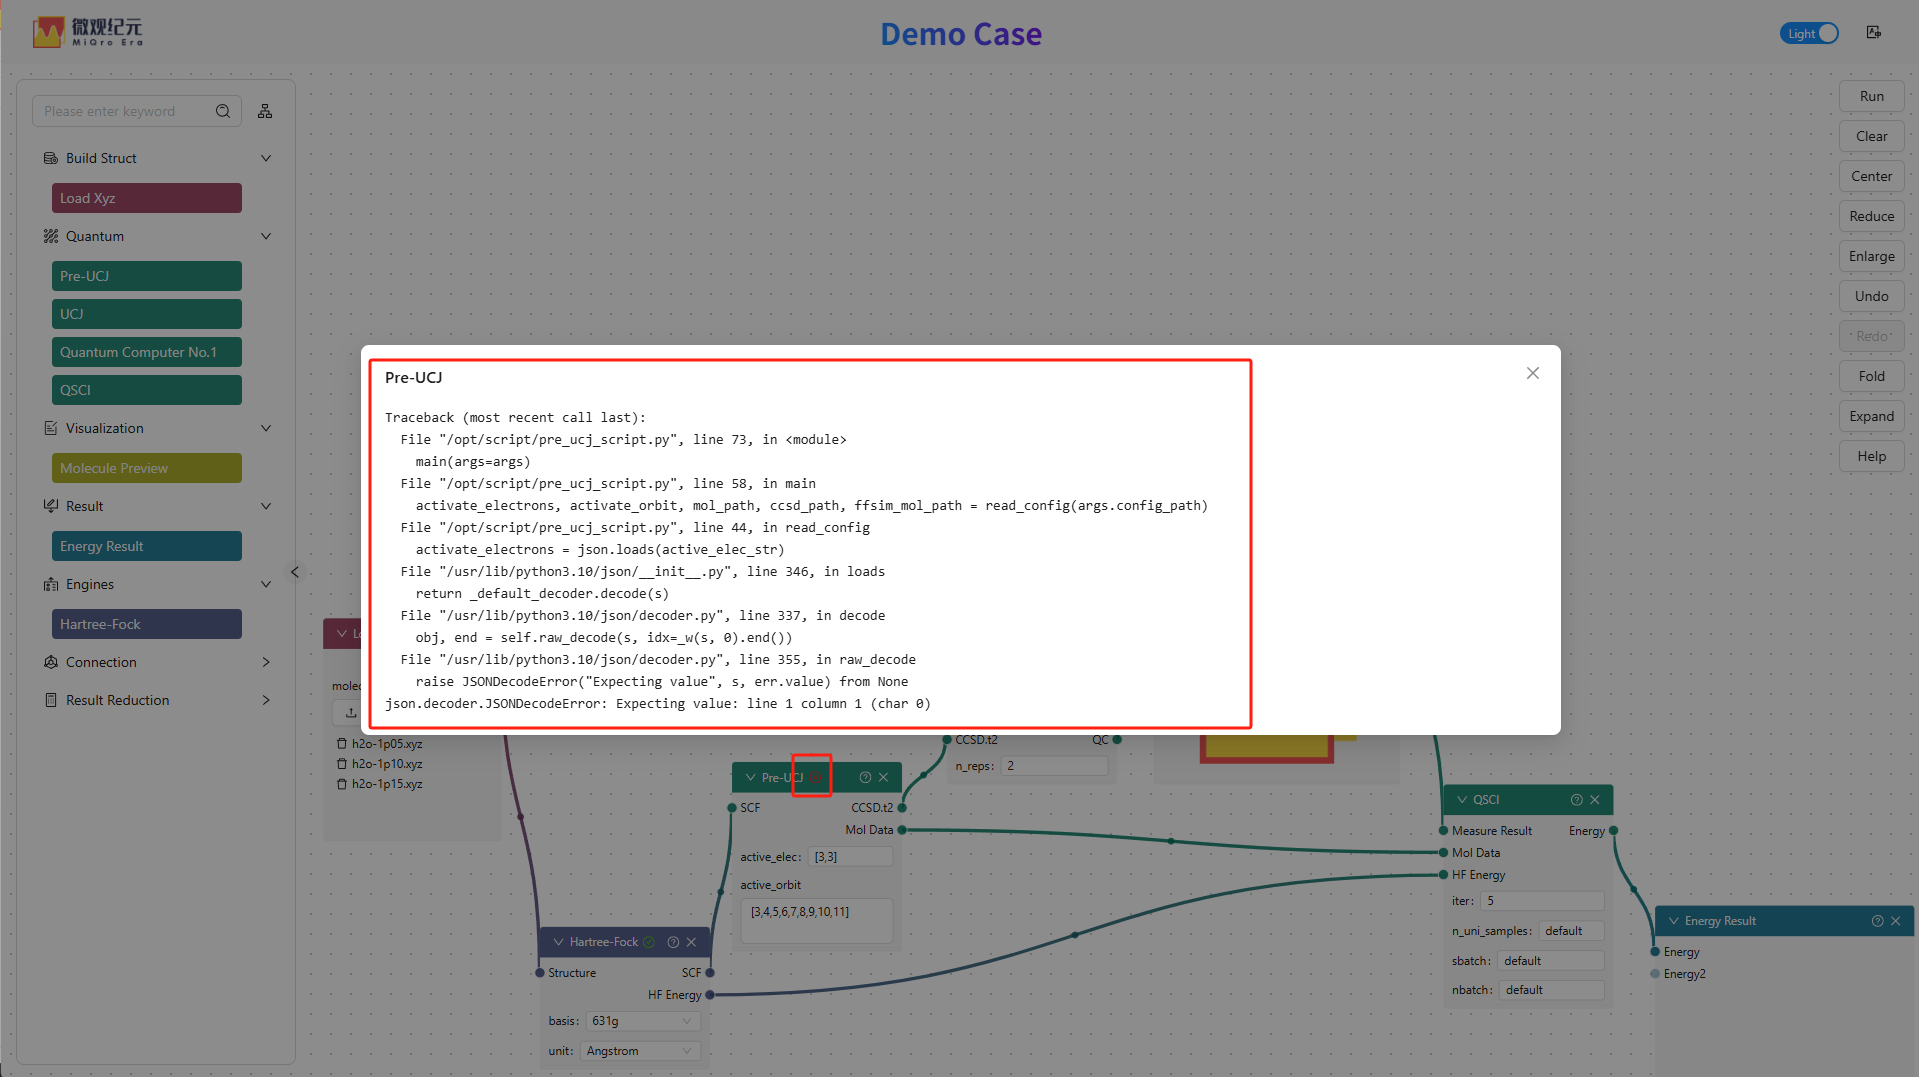
Task: Click the search magnifier icon
Action: 223,111
